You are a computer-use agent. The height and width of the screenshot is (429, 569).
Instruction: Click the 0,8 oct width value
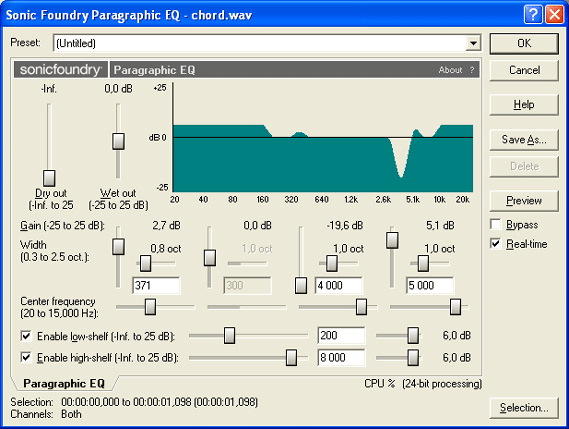166,249
